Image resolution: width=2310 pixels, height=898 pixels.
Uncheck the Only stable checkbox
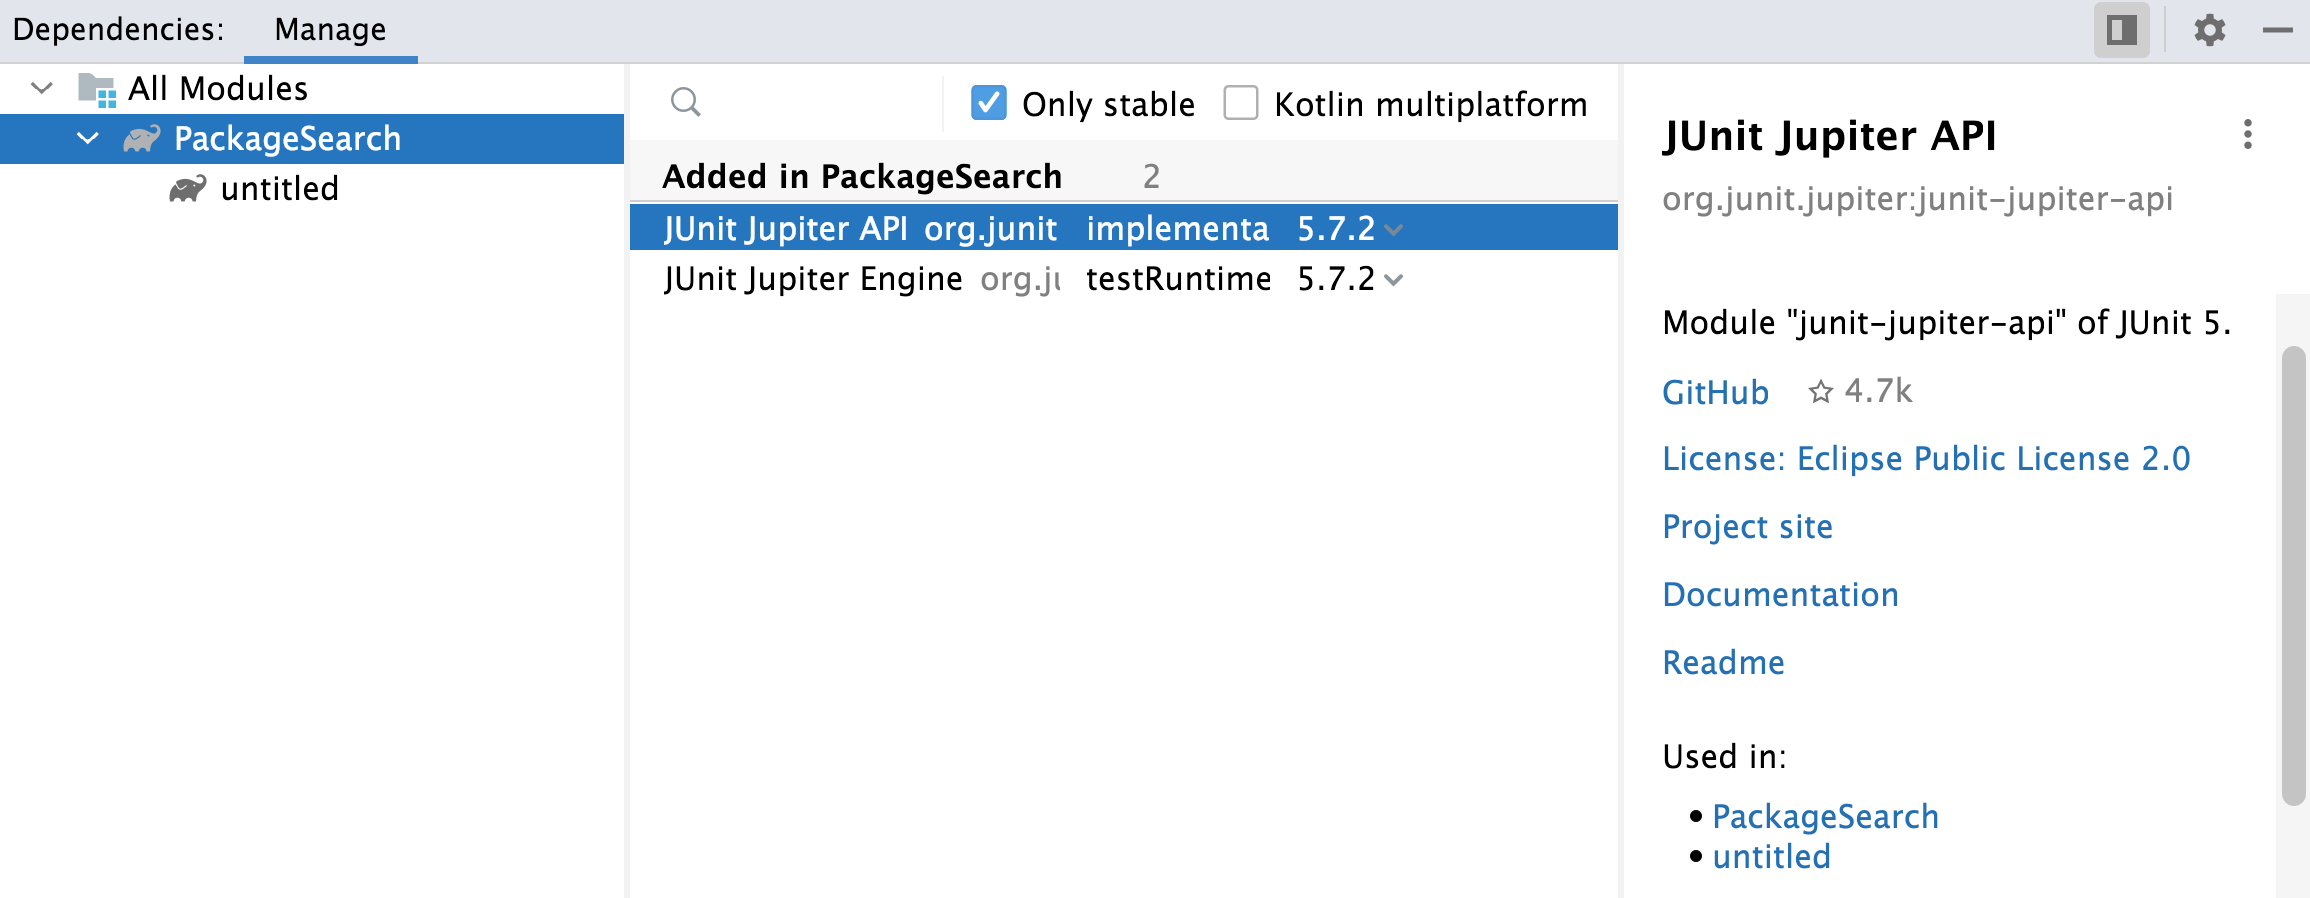(989, 103)
